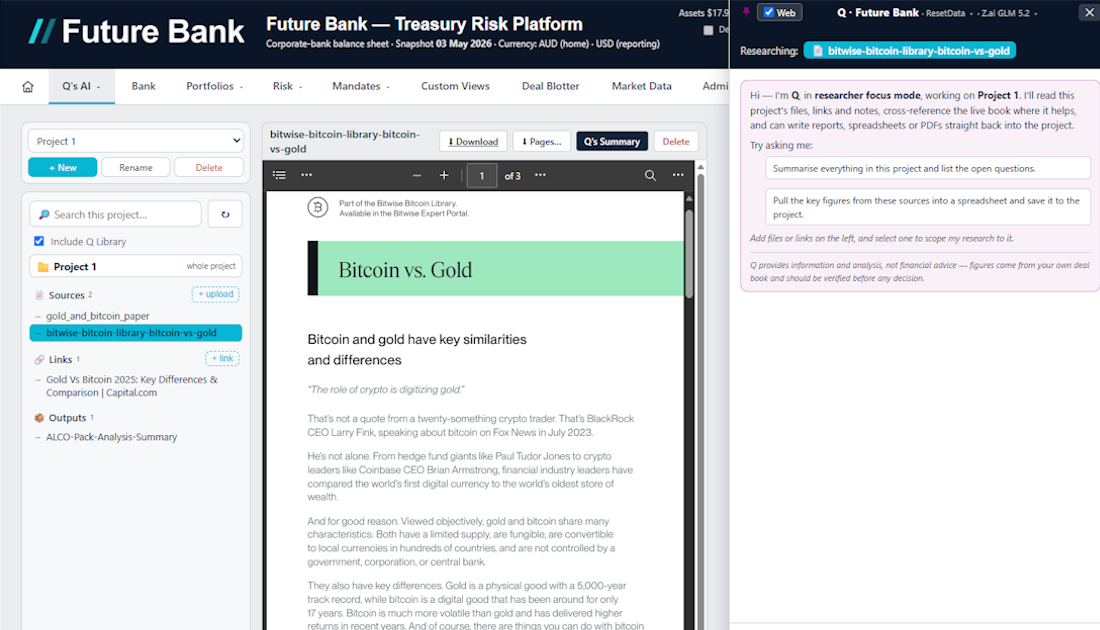
Task: Download the current document
Action: [473, 141]
